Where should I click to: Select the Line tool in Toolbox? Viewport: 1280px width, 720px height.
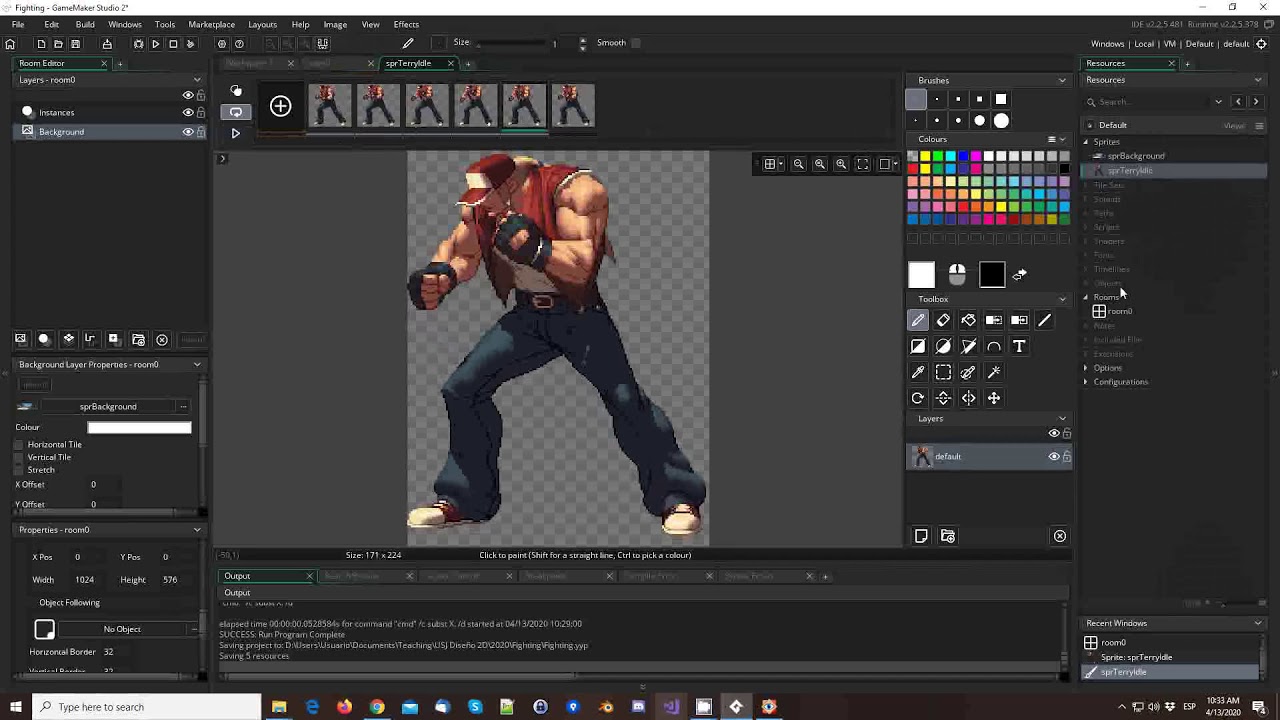point(1044,320)
